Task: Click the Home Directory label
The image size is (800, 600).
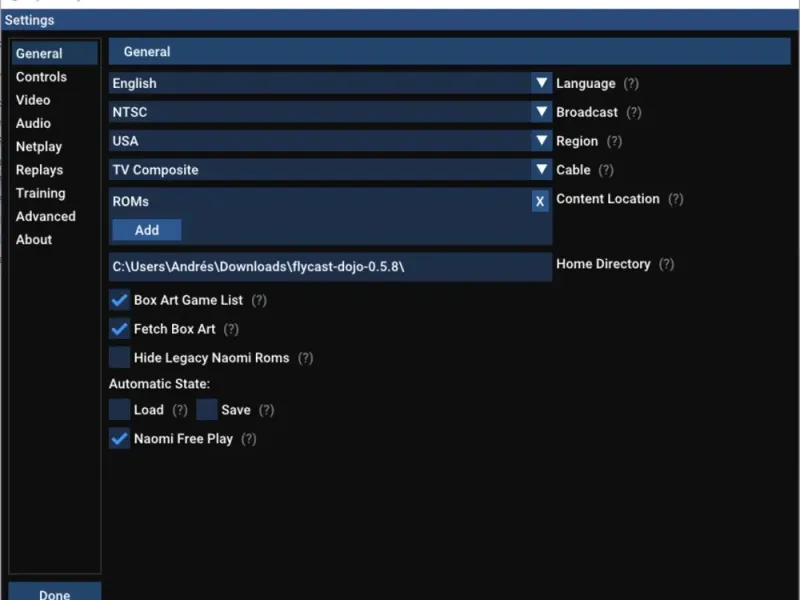Action: coord(603,264)
